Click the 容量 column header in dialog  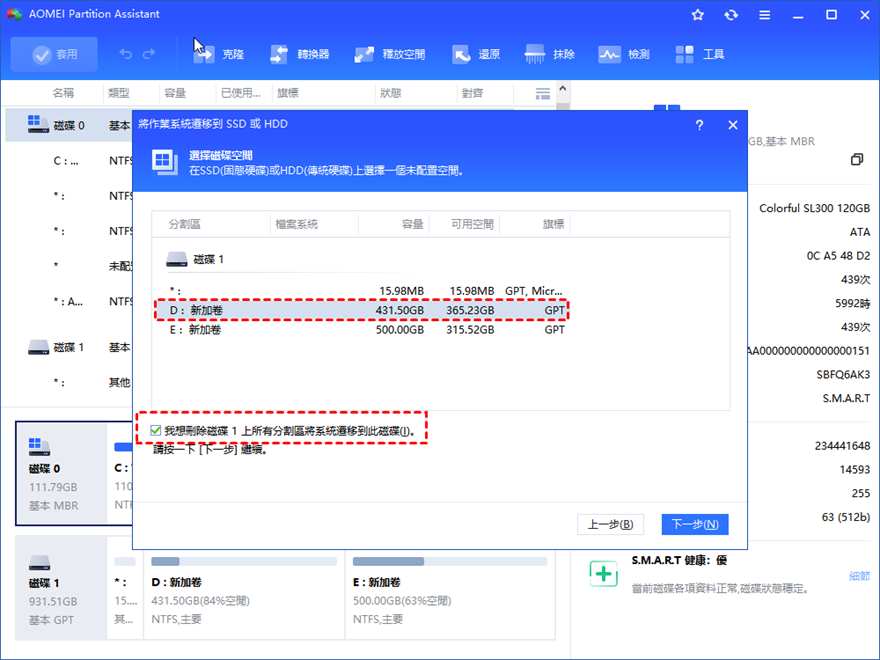412,224
